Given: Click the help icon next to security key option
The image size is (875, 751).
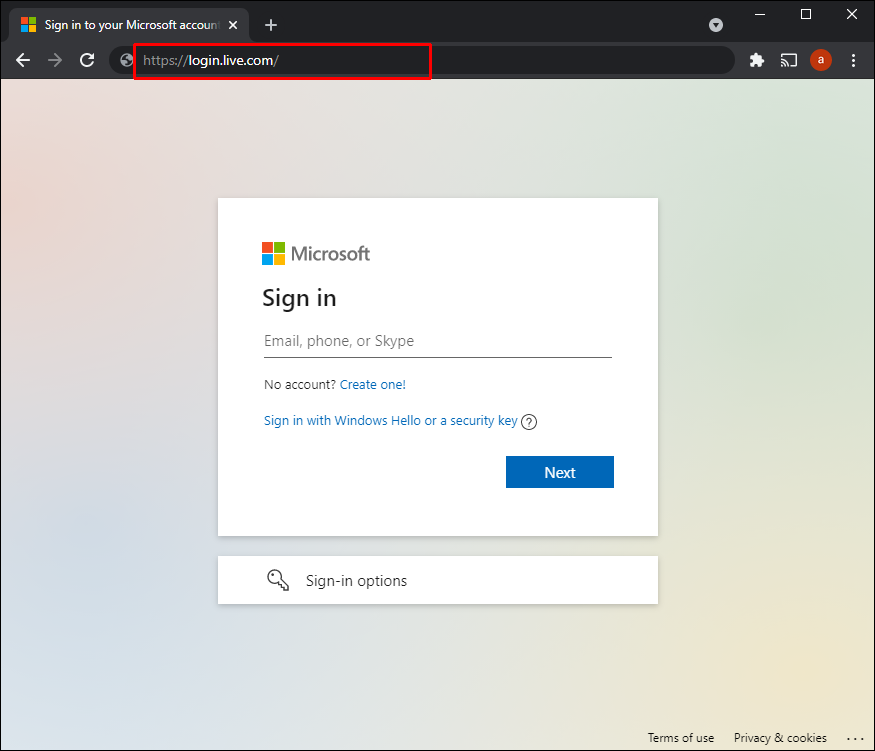Looking at the screenshot, I should [529, 421].
